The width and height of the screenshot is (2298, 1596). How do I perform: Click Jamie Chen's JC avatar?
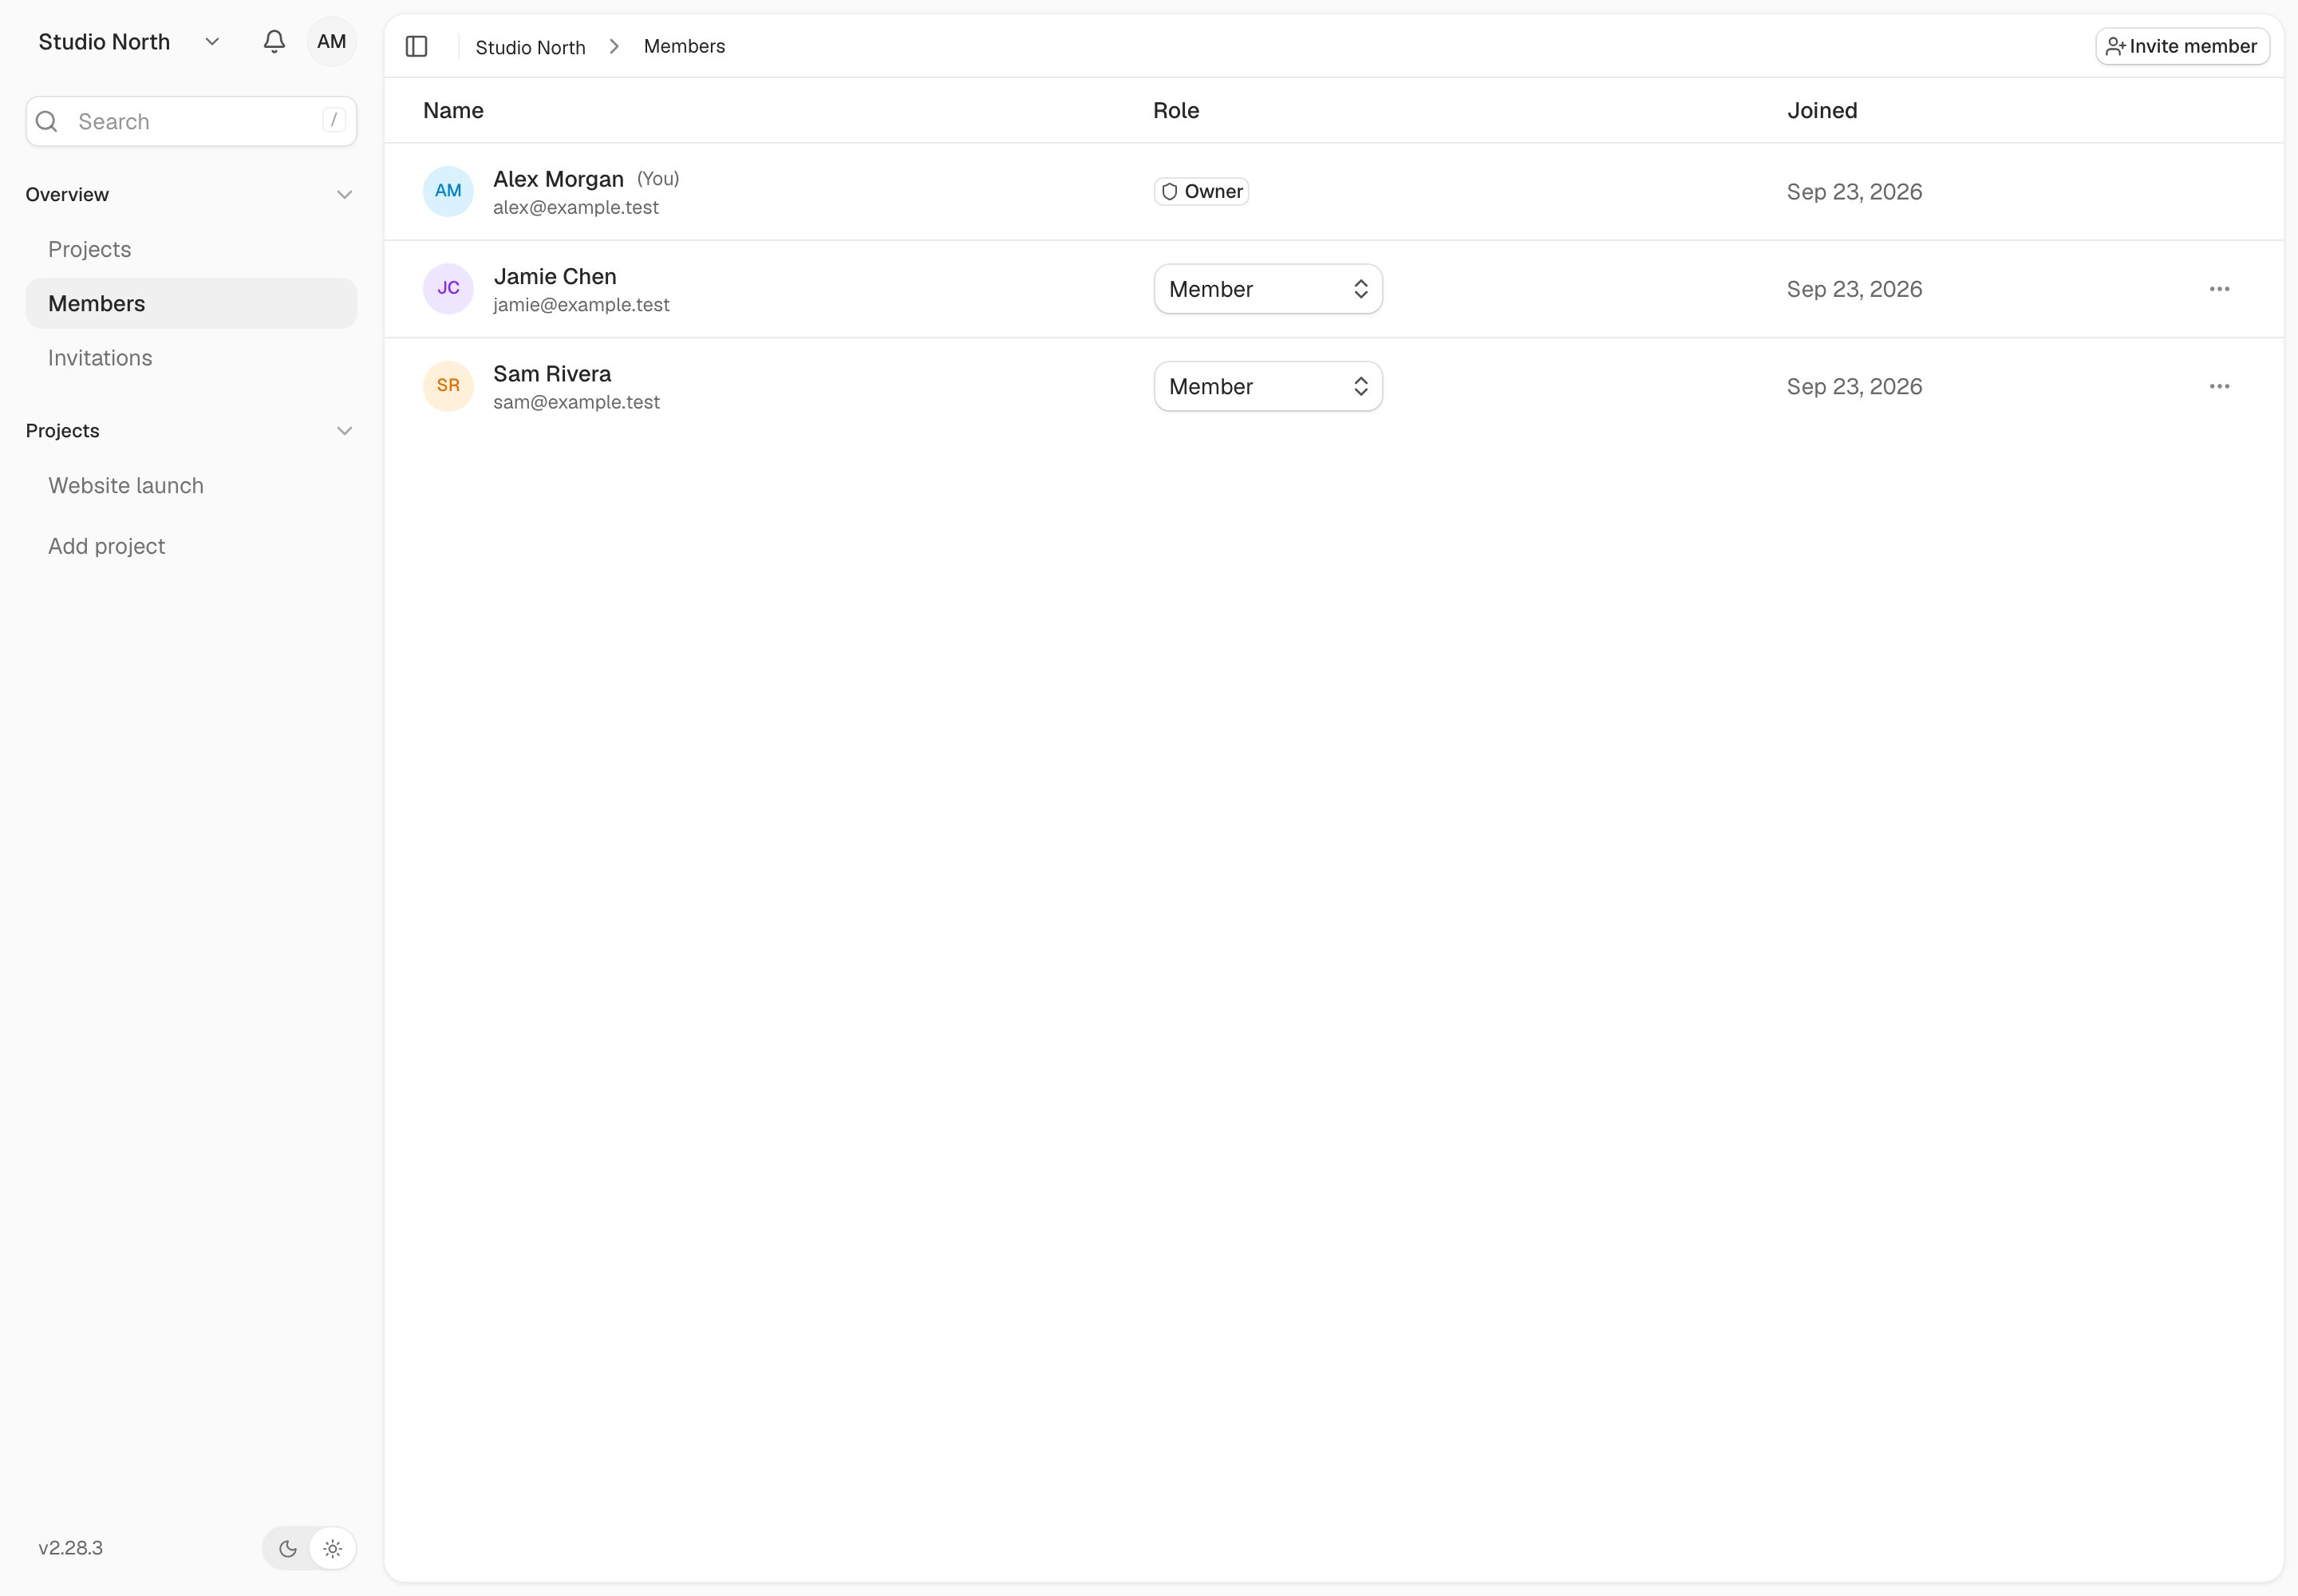tap(448, 289)
